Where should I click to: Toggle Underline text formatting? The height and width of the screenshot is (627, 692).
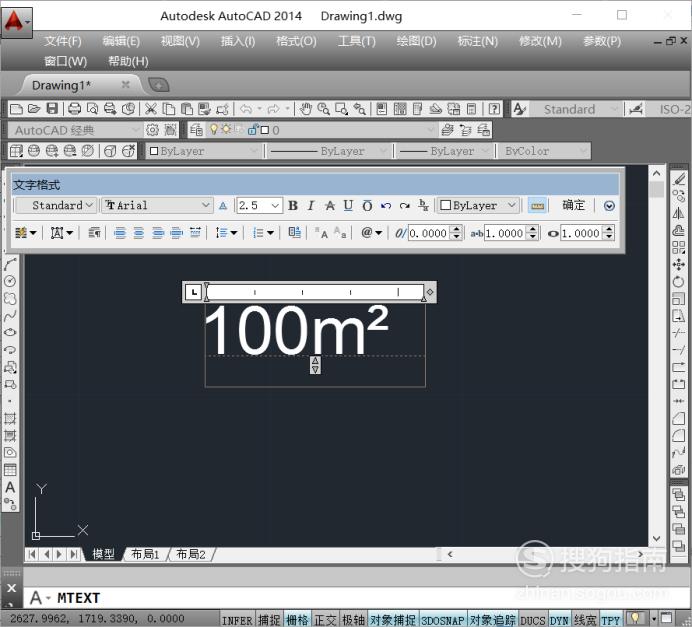[348, 206]
